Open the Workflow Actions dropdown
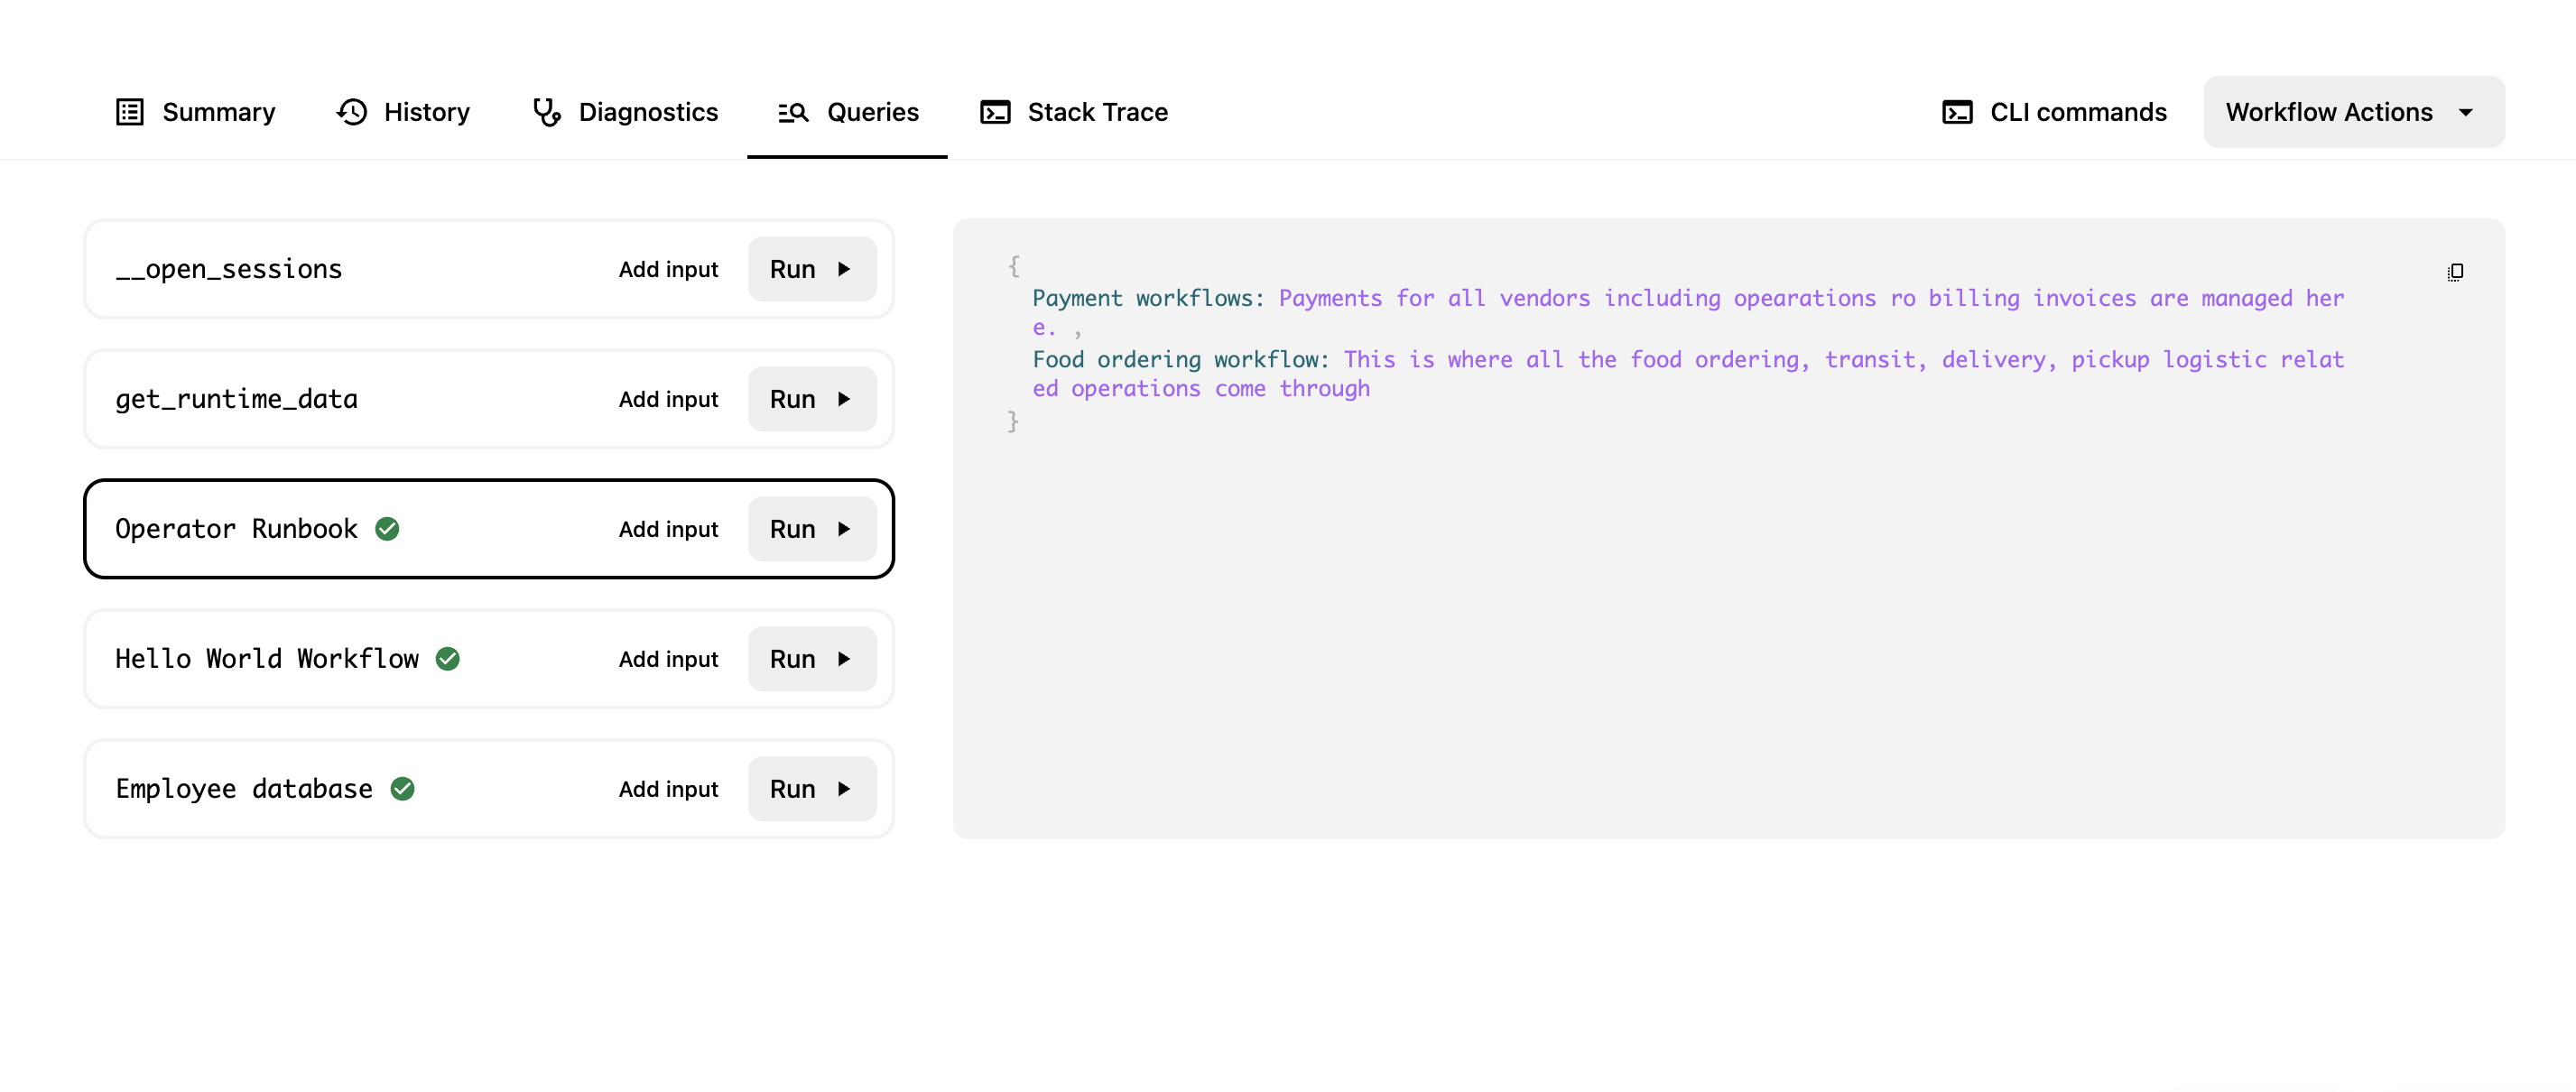The height and width of the screenshot is (1092, 2576). tap(2352, 112)
